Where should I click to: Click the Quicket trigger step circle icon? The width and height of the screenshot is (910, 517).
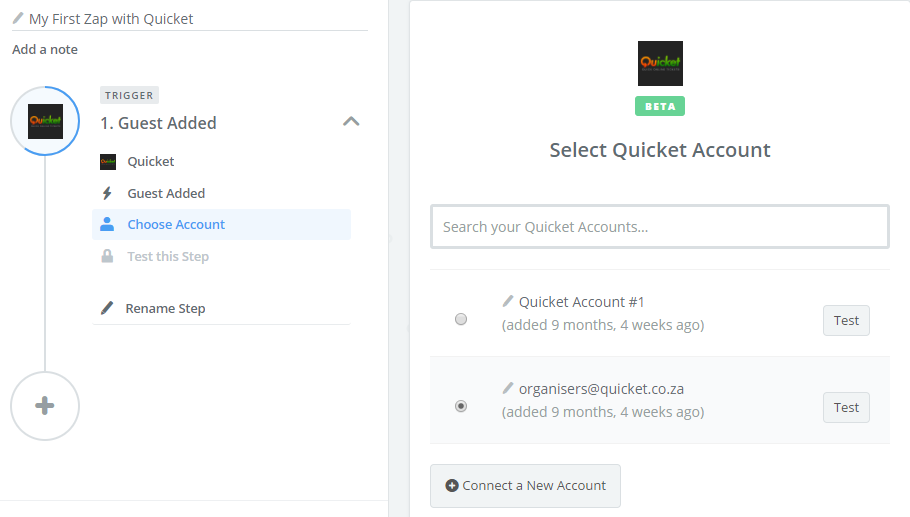(45, 121)
